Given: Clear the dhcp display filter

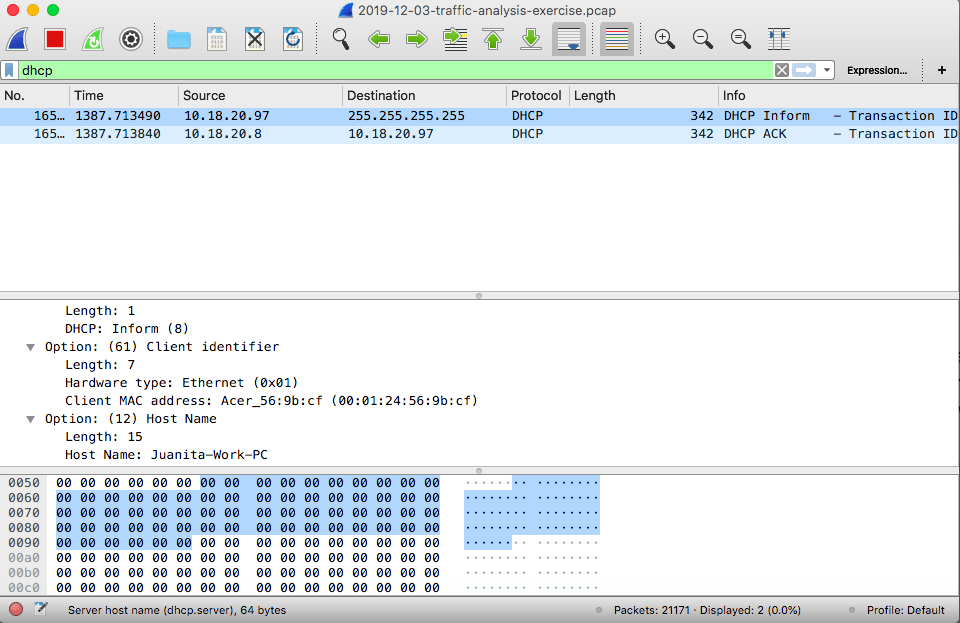Looking at the screenshot, I should pyautogui.click(x=782, y=70).
